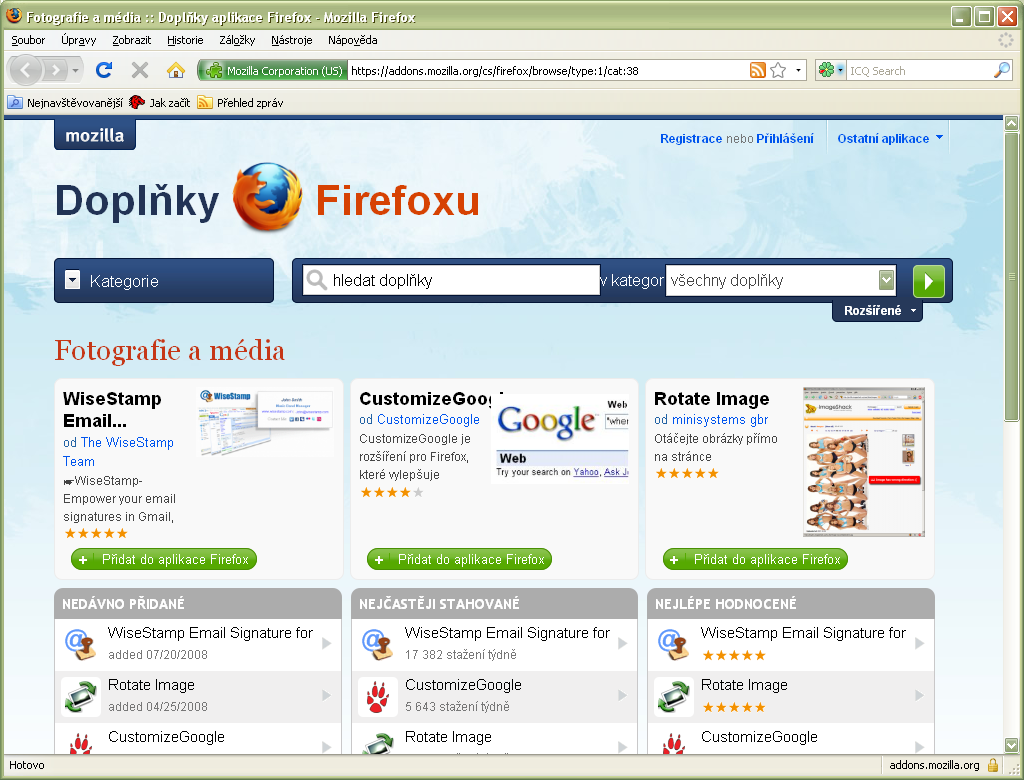The height and width of the screenshot is (780, 1024).
Task: Submit search with the green arrow button
Action: coord(929,281)
